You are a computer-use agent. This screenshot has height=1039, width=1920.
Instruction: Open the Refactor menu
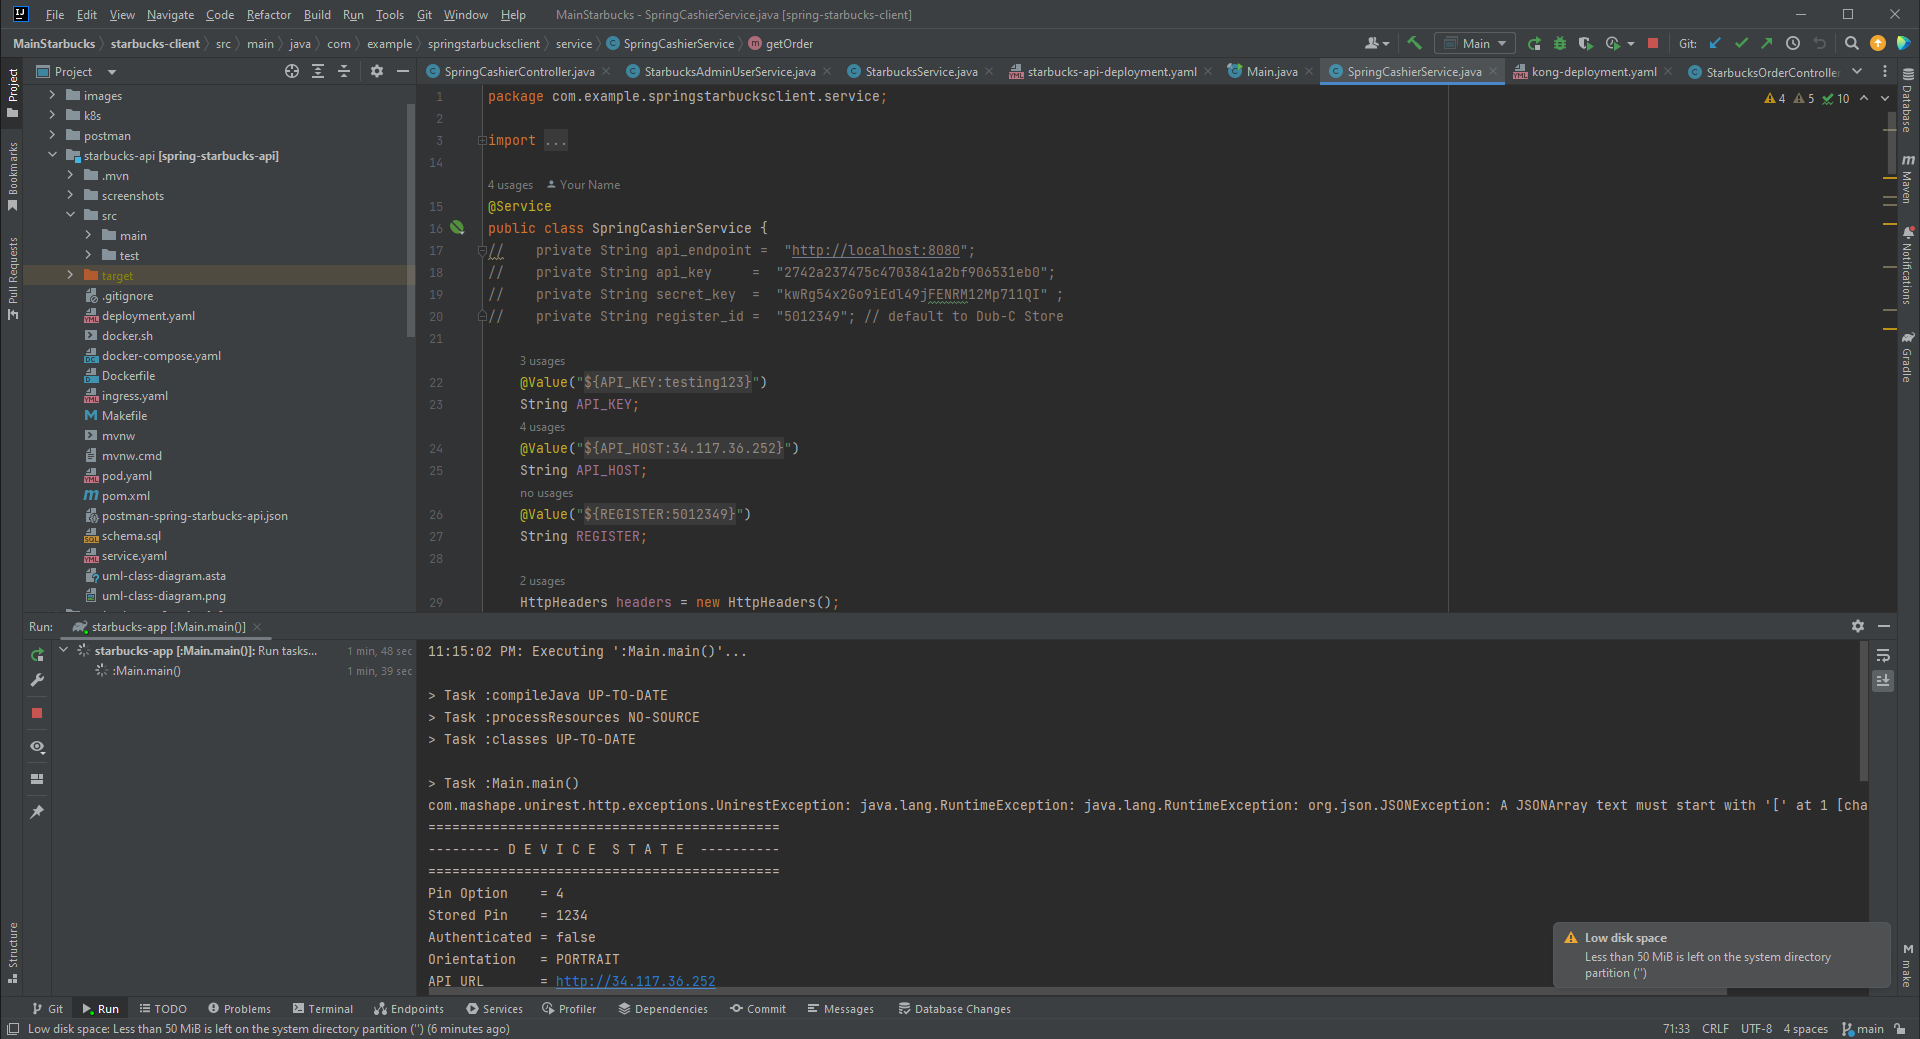coord(268,15)
